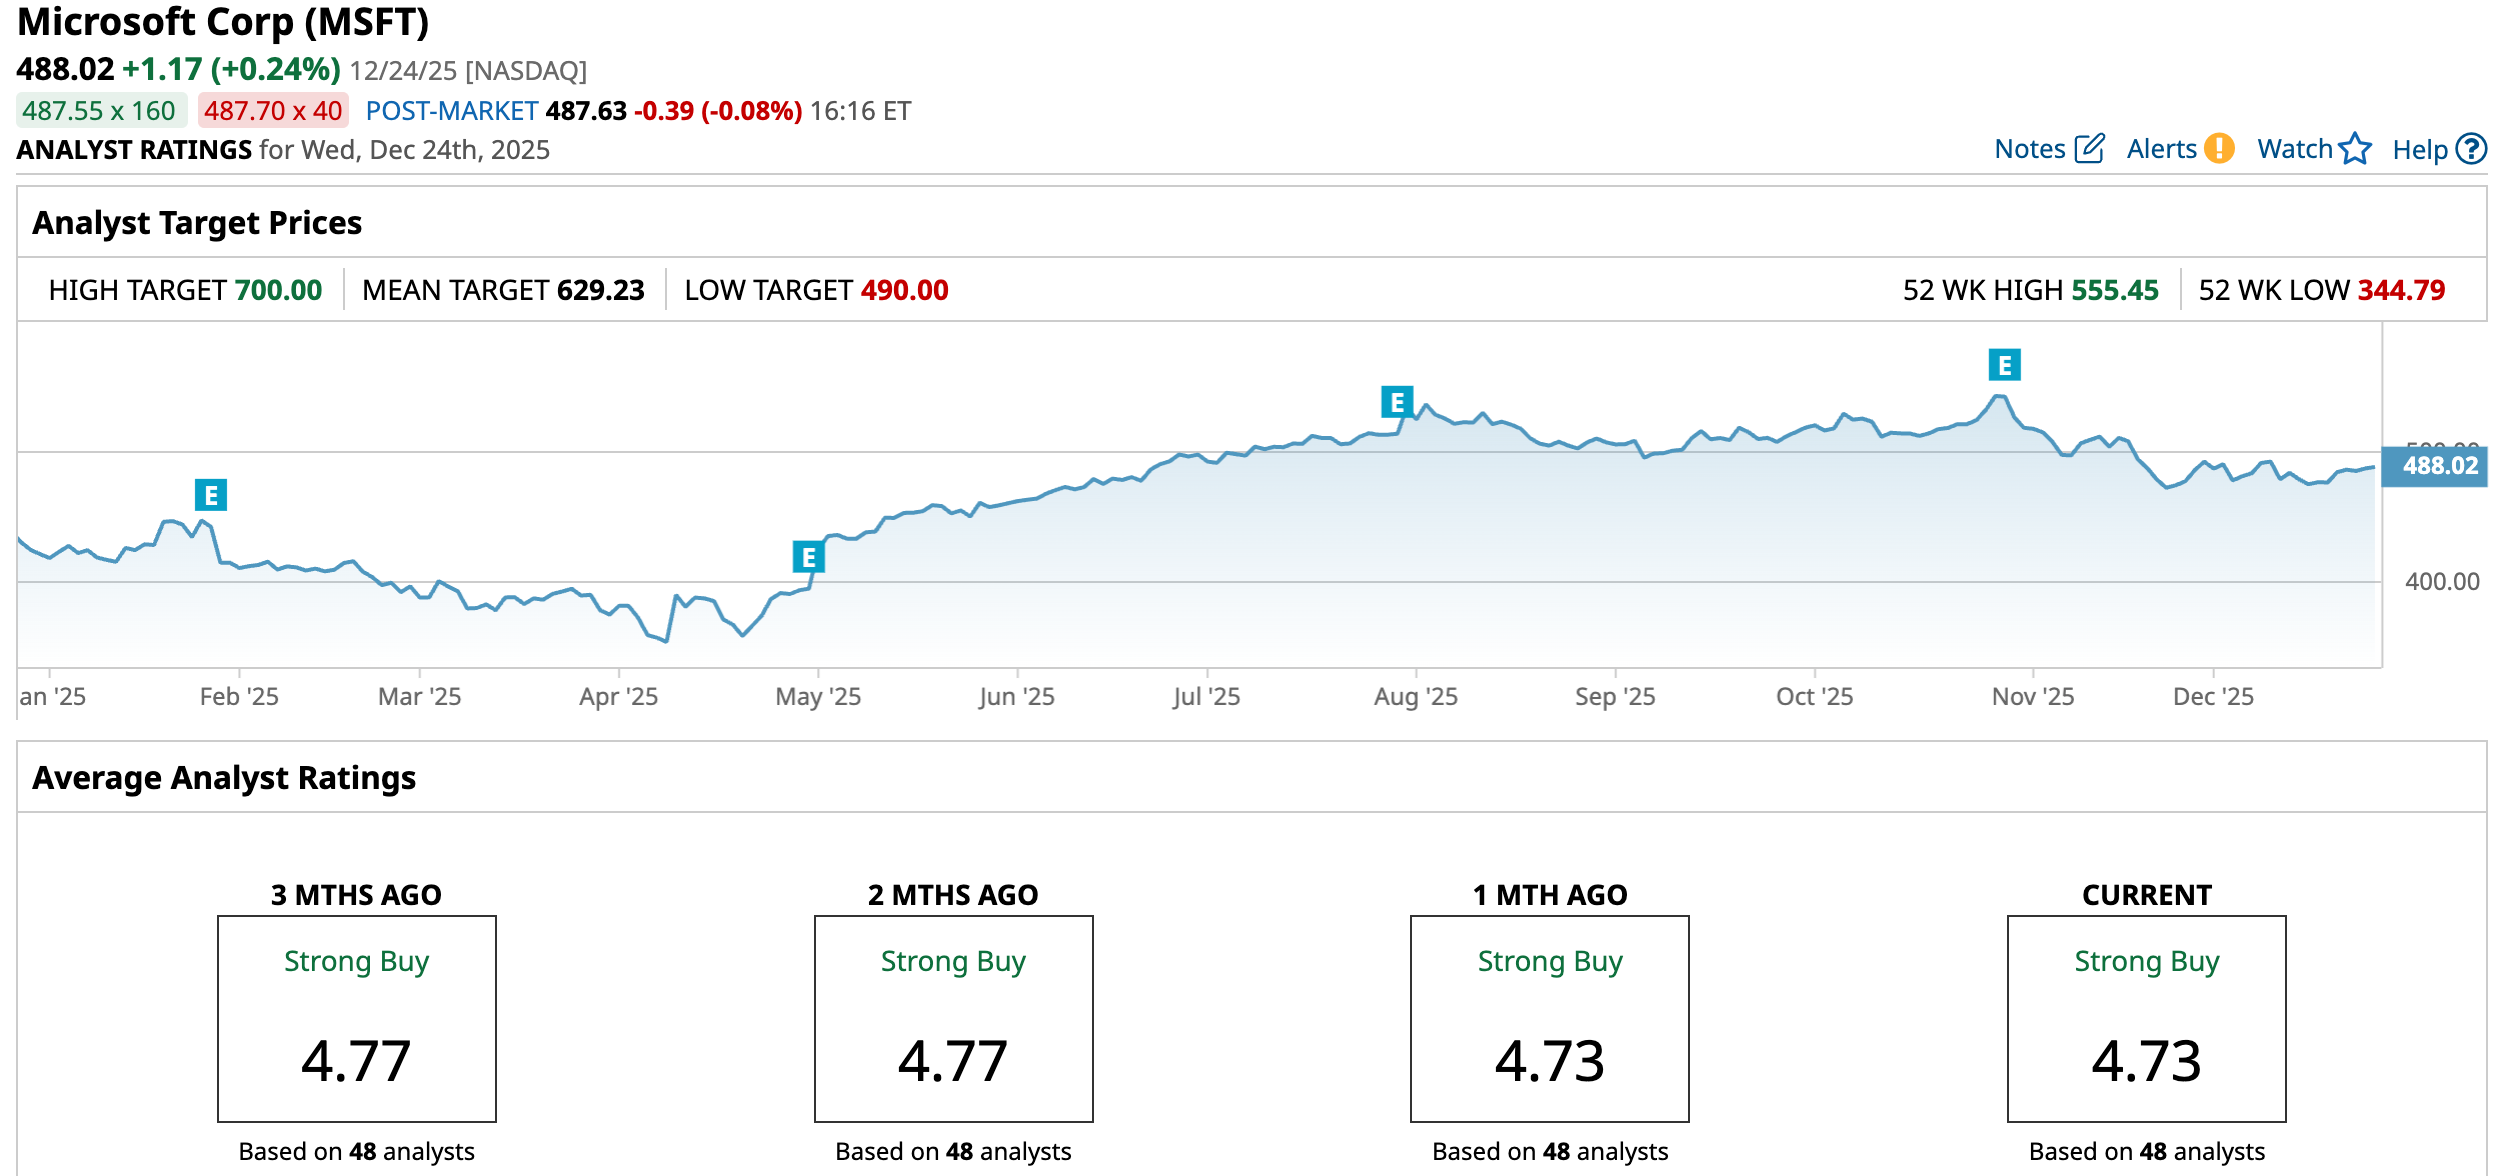Select the 1 MTH AGO rating box
Screen dimensions: 2500x1176
pos(1549,1018)
